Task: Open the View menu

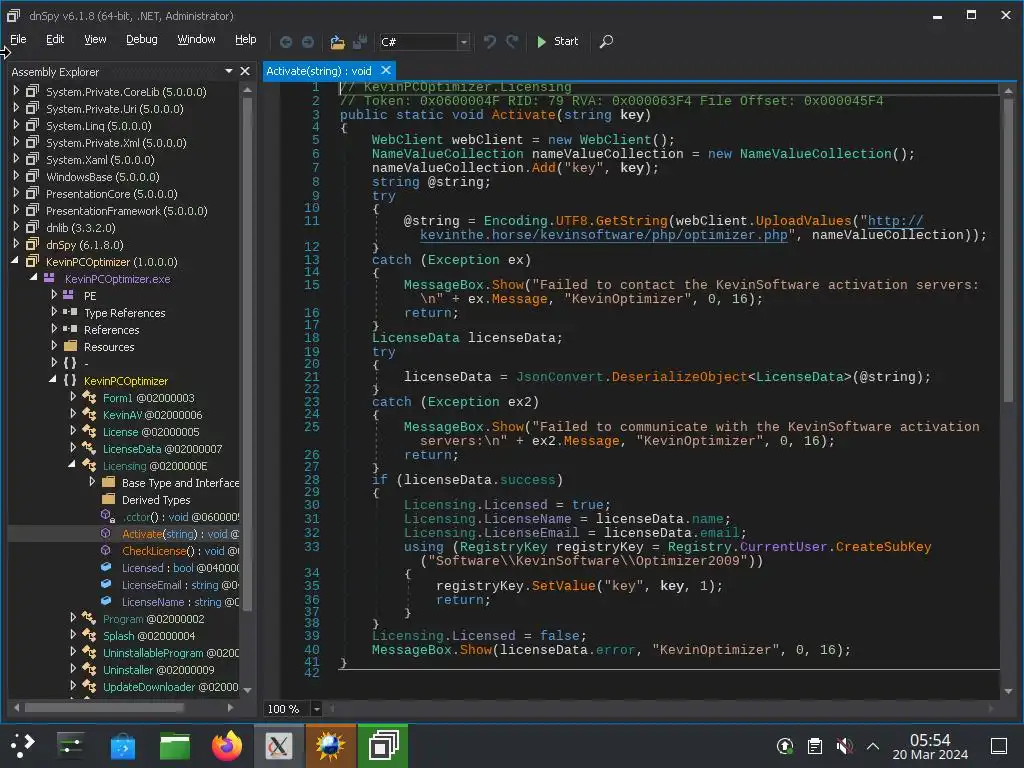Action: pyautogui.click(x=95, y=39)
